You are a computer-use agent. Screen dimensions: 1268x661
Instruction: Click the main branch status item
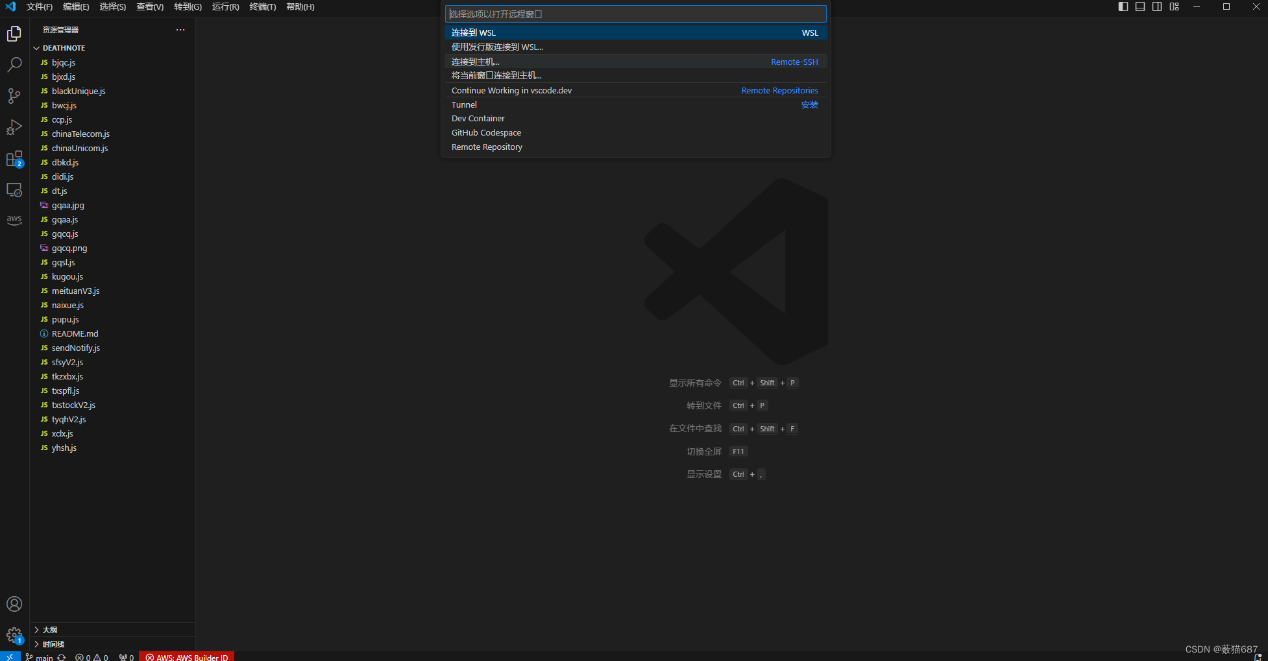(x=39, y=657)
